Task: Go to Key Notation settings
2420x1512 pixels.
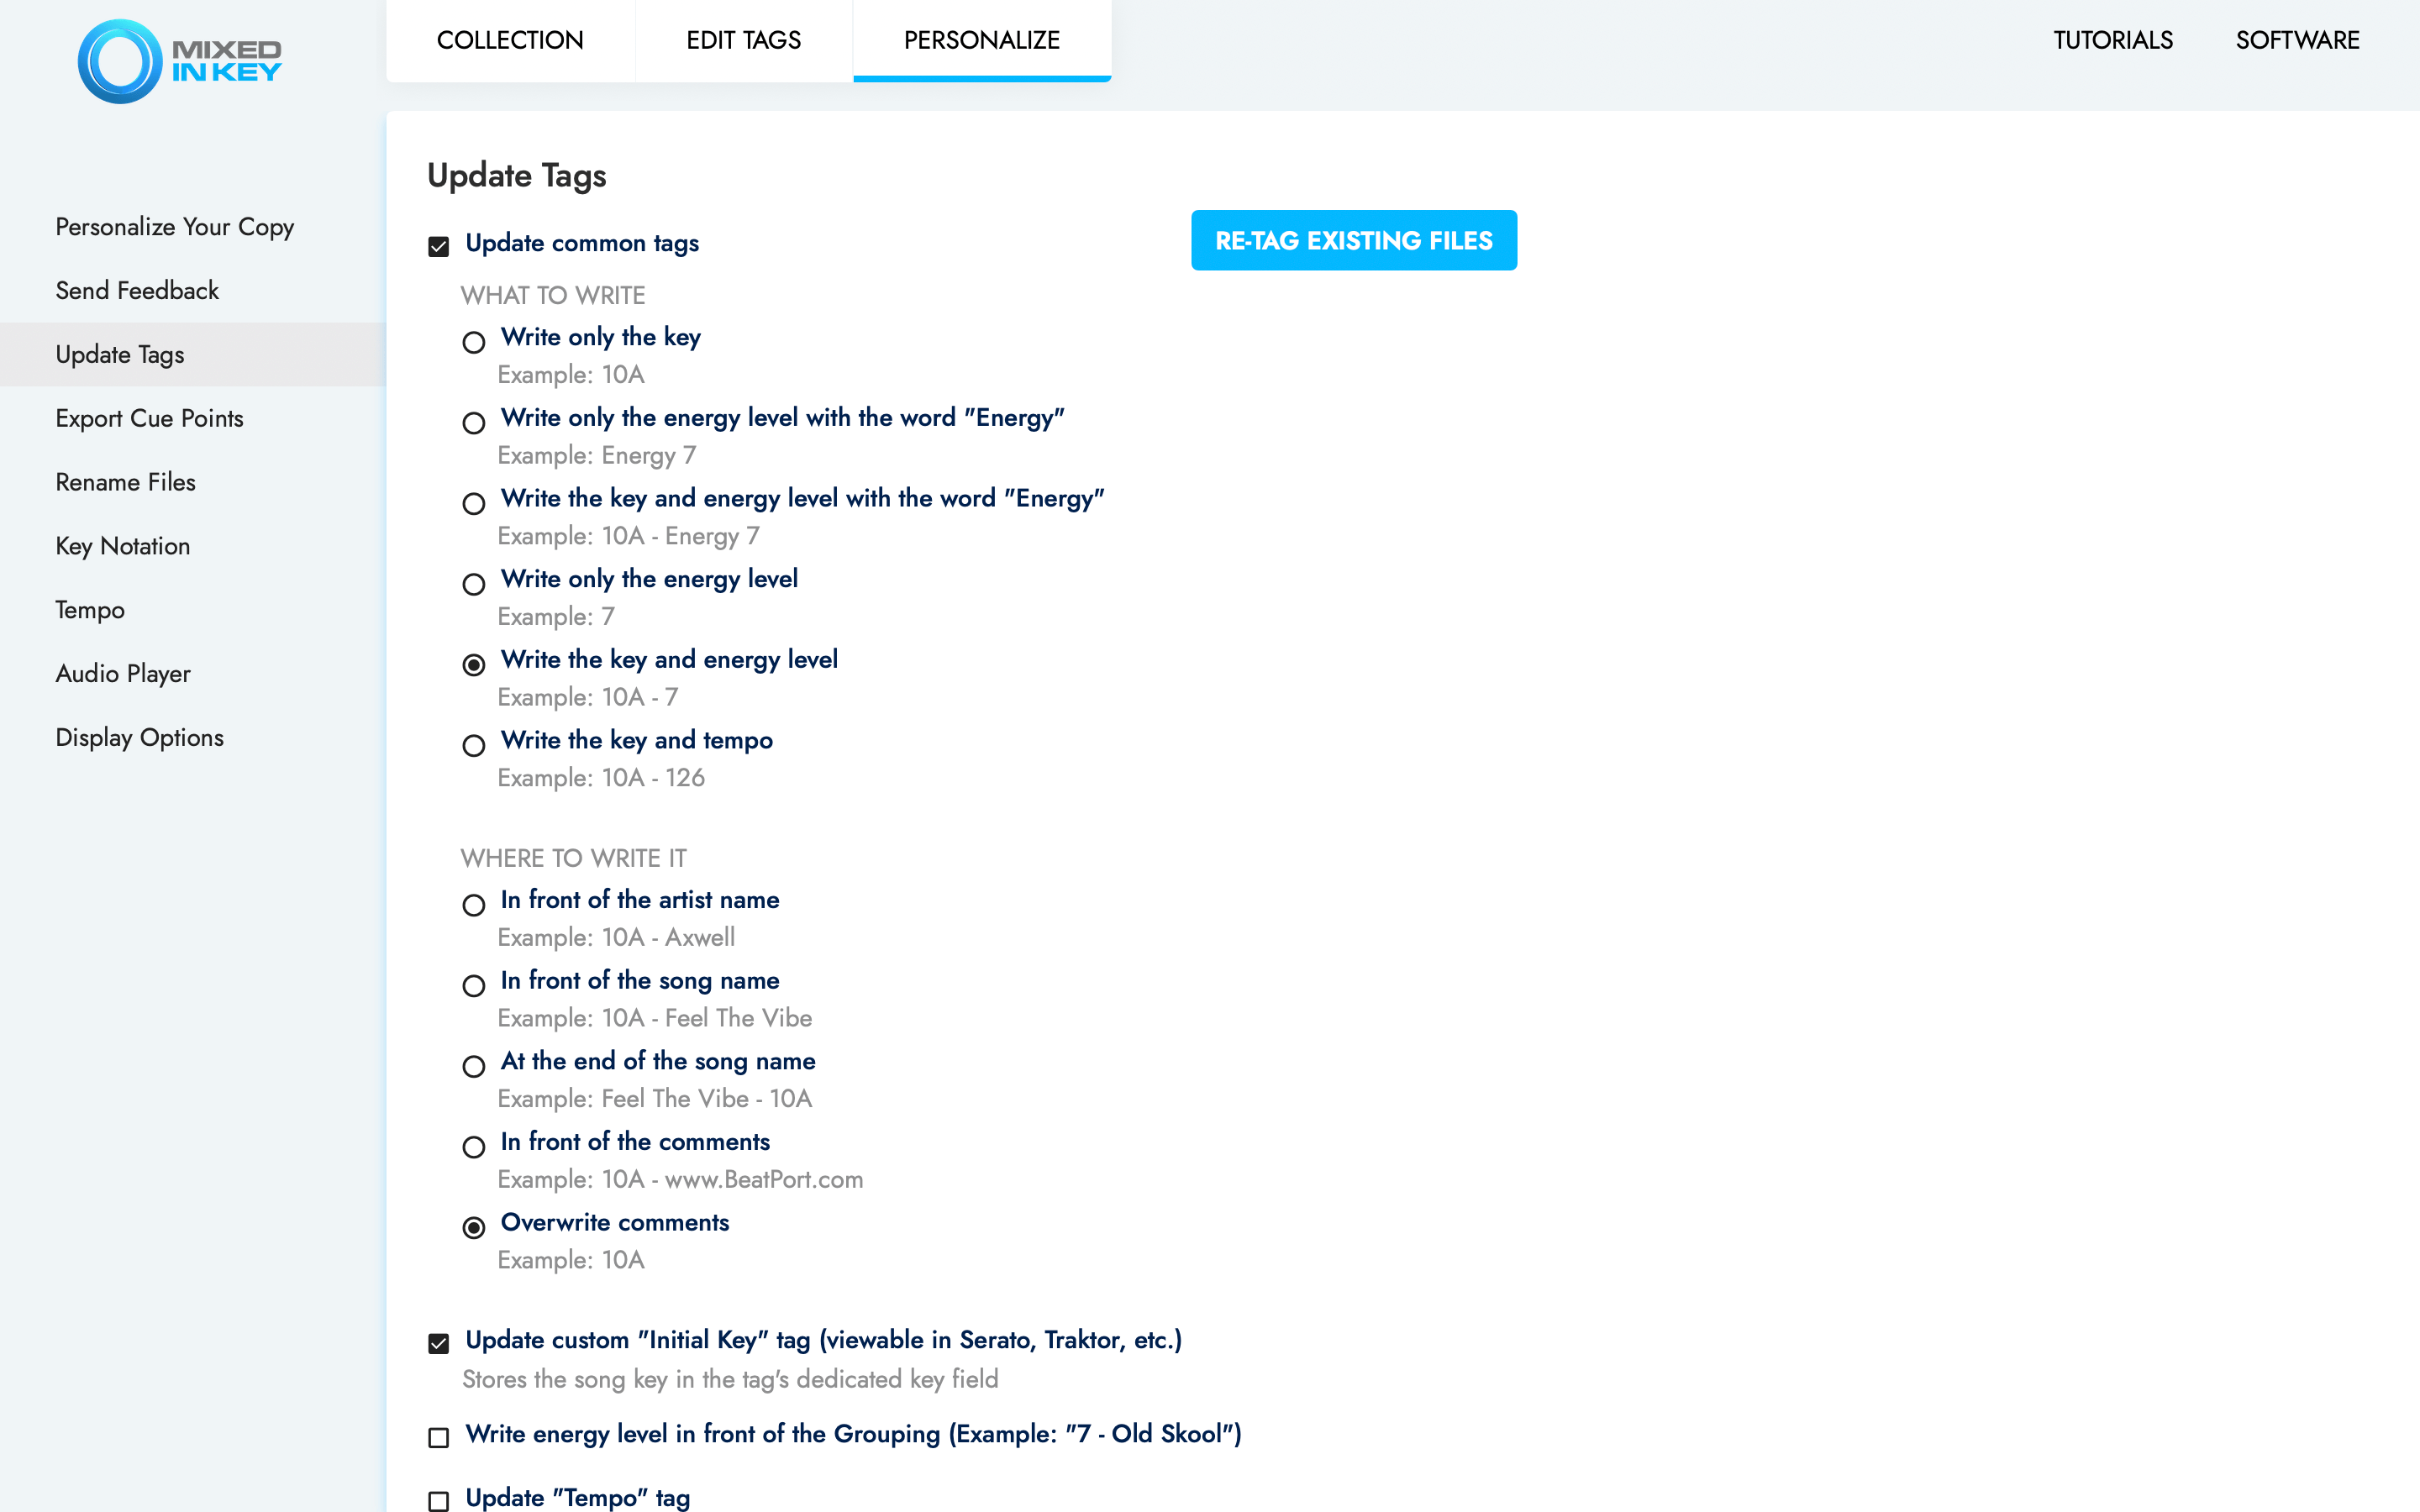Action: pos(123,546)
